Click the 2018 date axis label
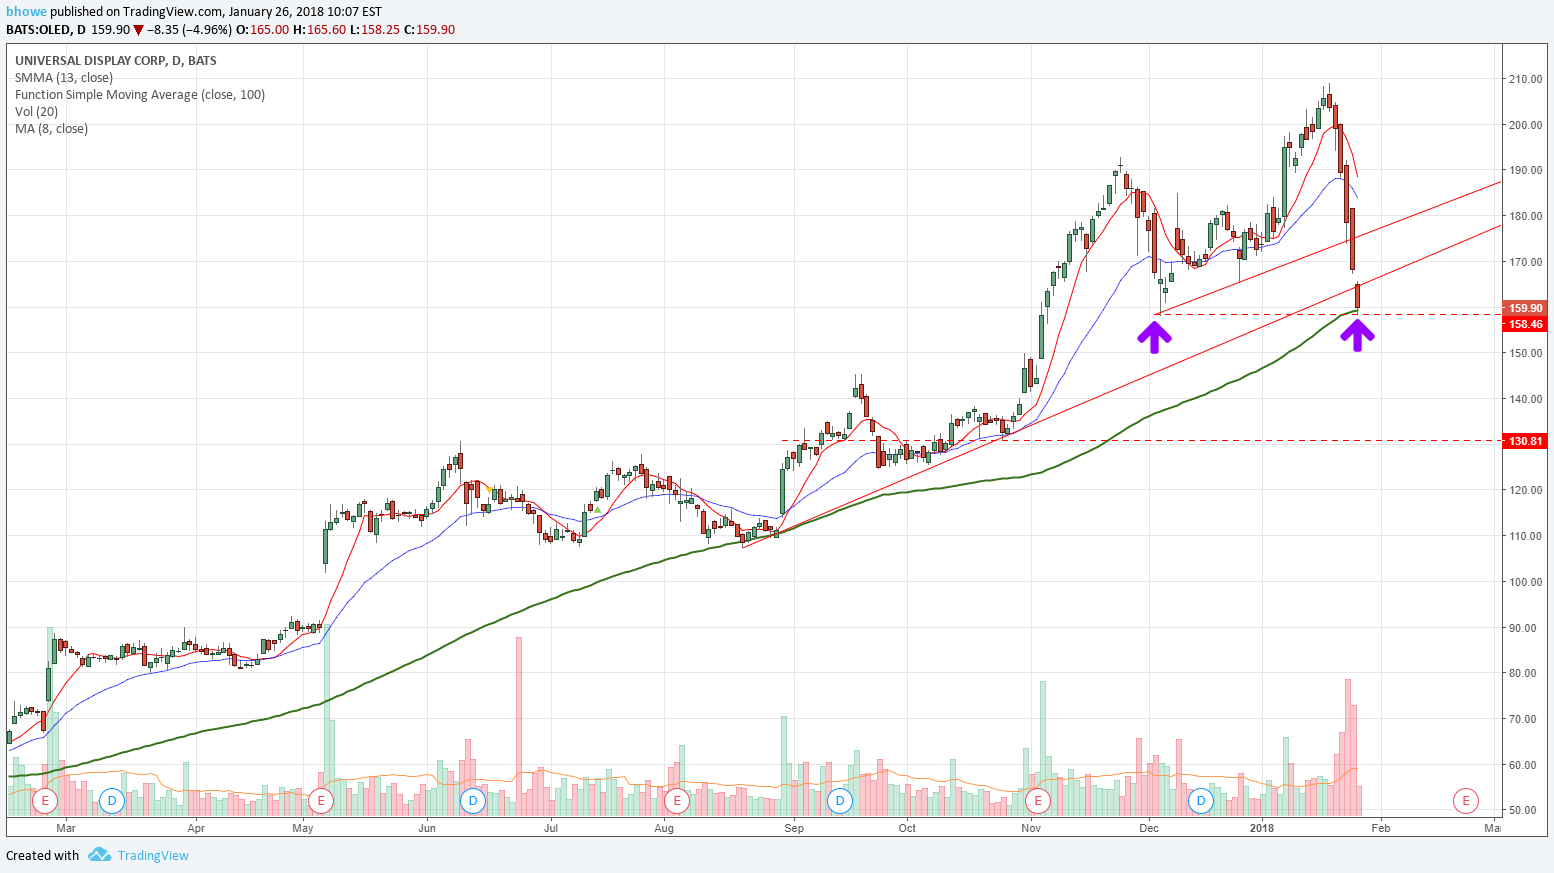 [1262, 828]
